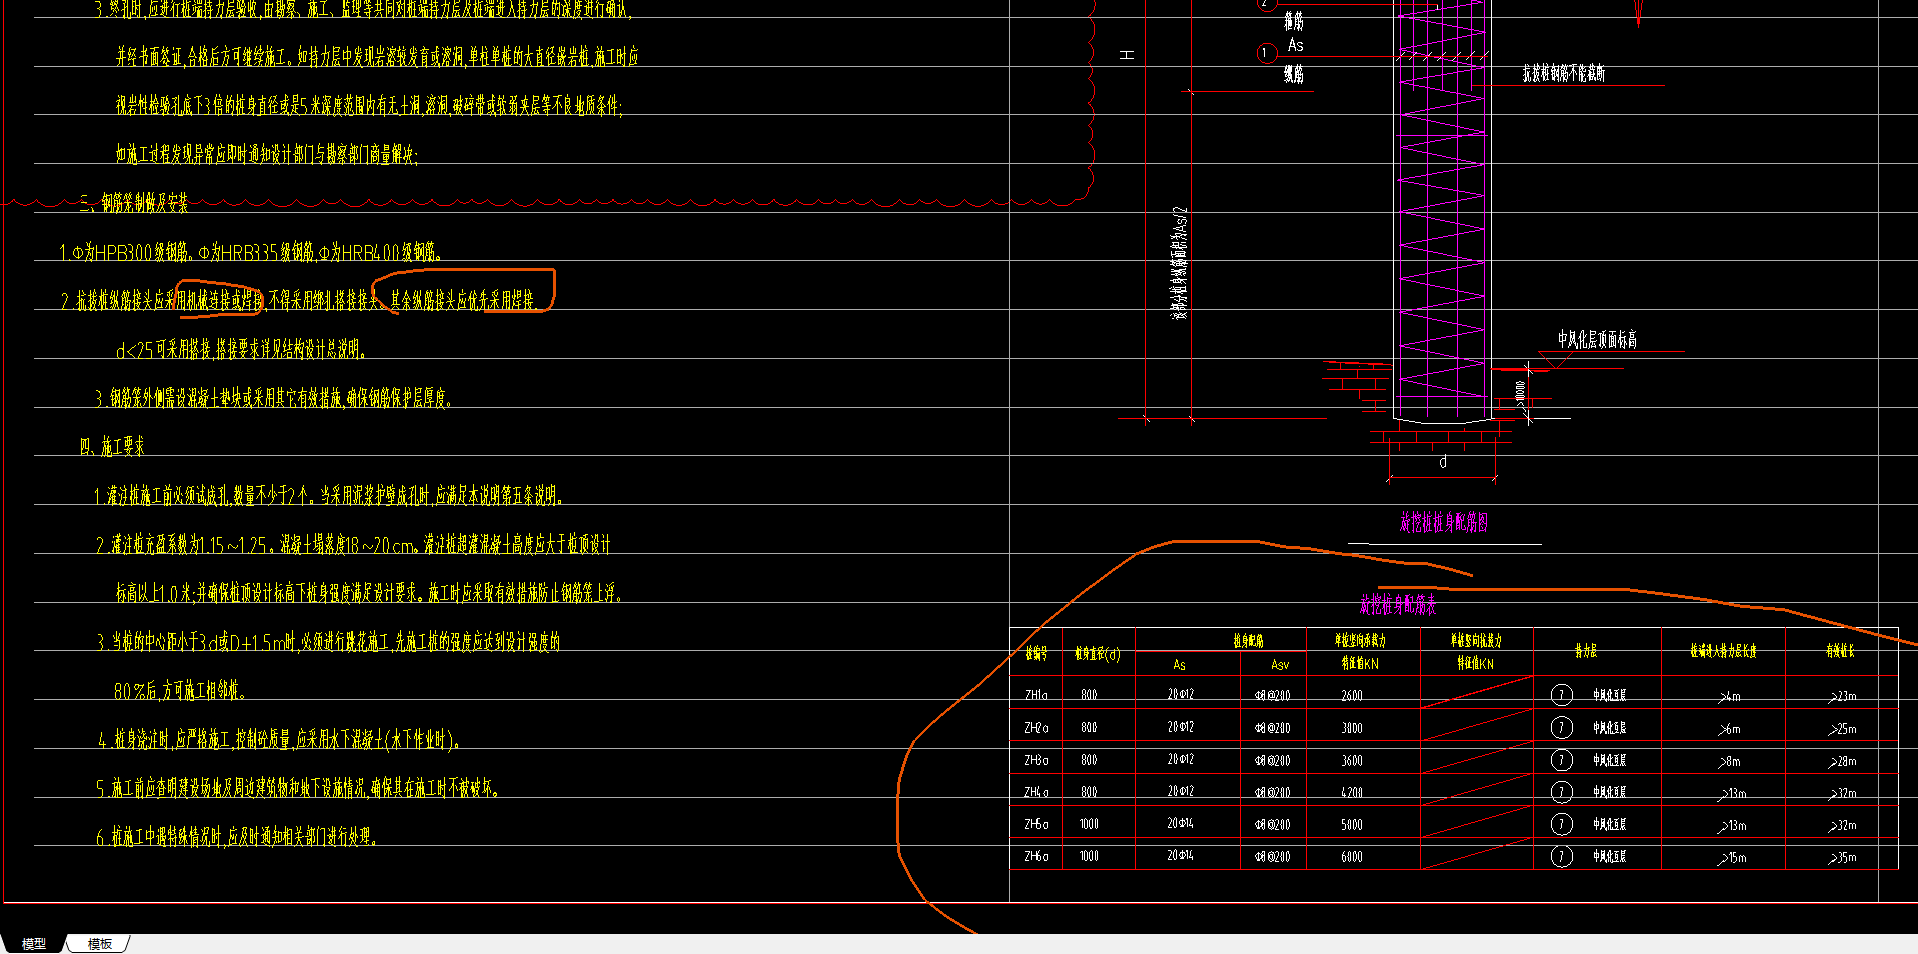Select pile number cell ZH4a
1918x954 pixels.
pos(1036,792)
